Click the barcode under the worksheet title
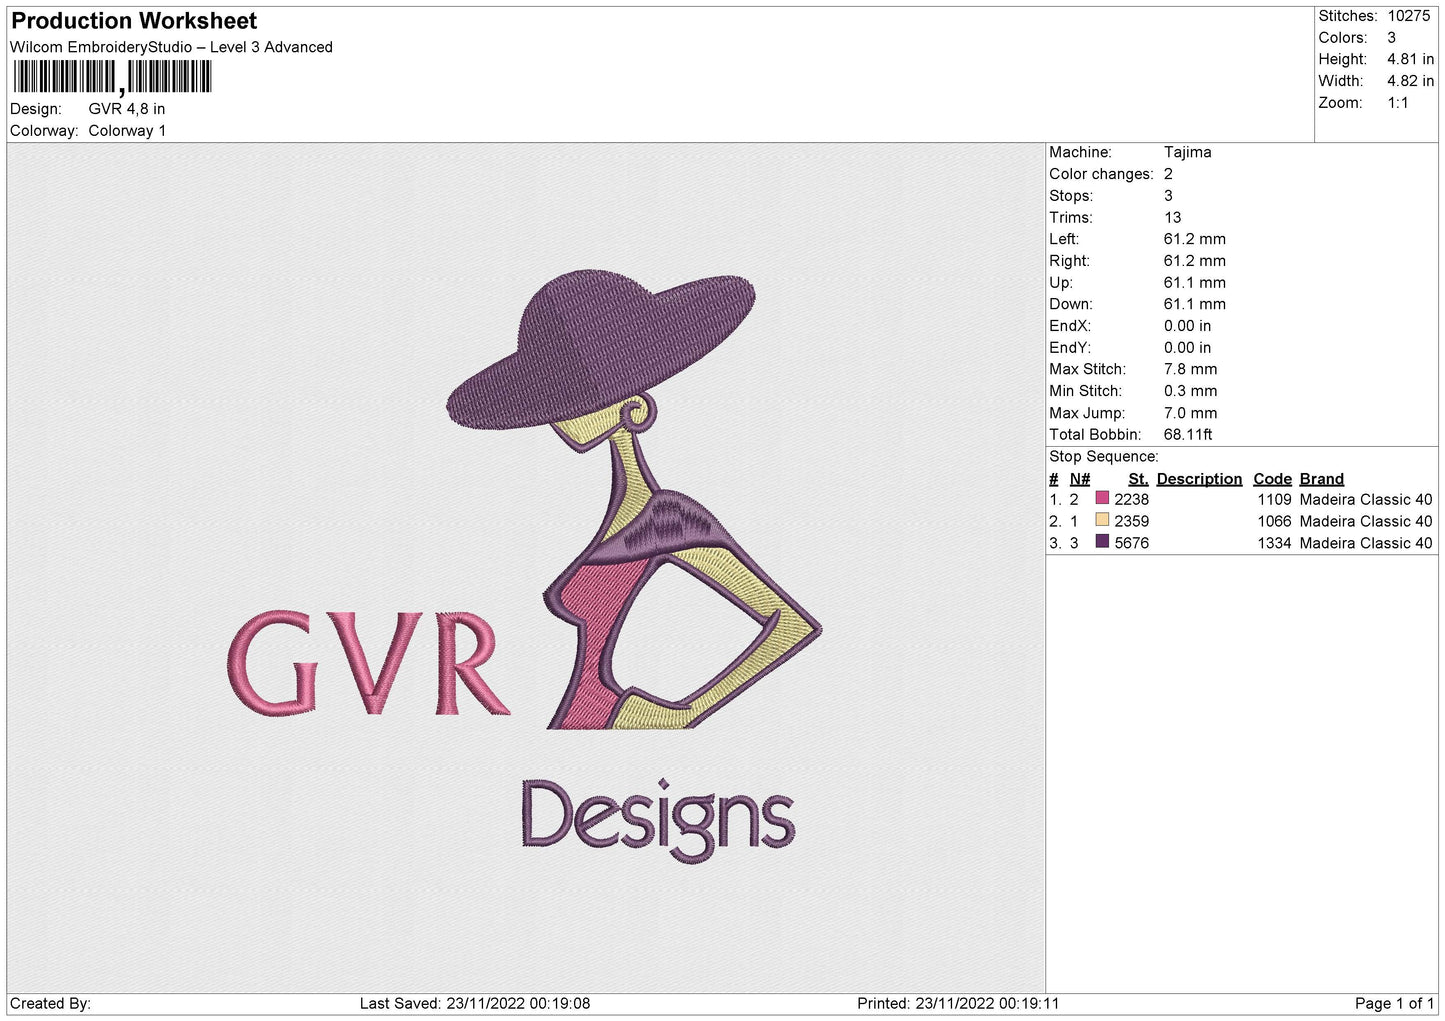 pyautogui.click(x=112, y=77)
